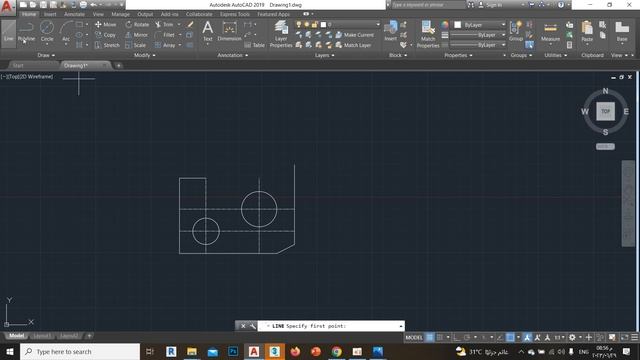Switch to the Manage ribbon tab
This screenshot has height=360, width=640.
tap(120, 14)
